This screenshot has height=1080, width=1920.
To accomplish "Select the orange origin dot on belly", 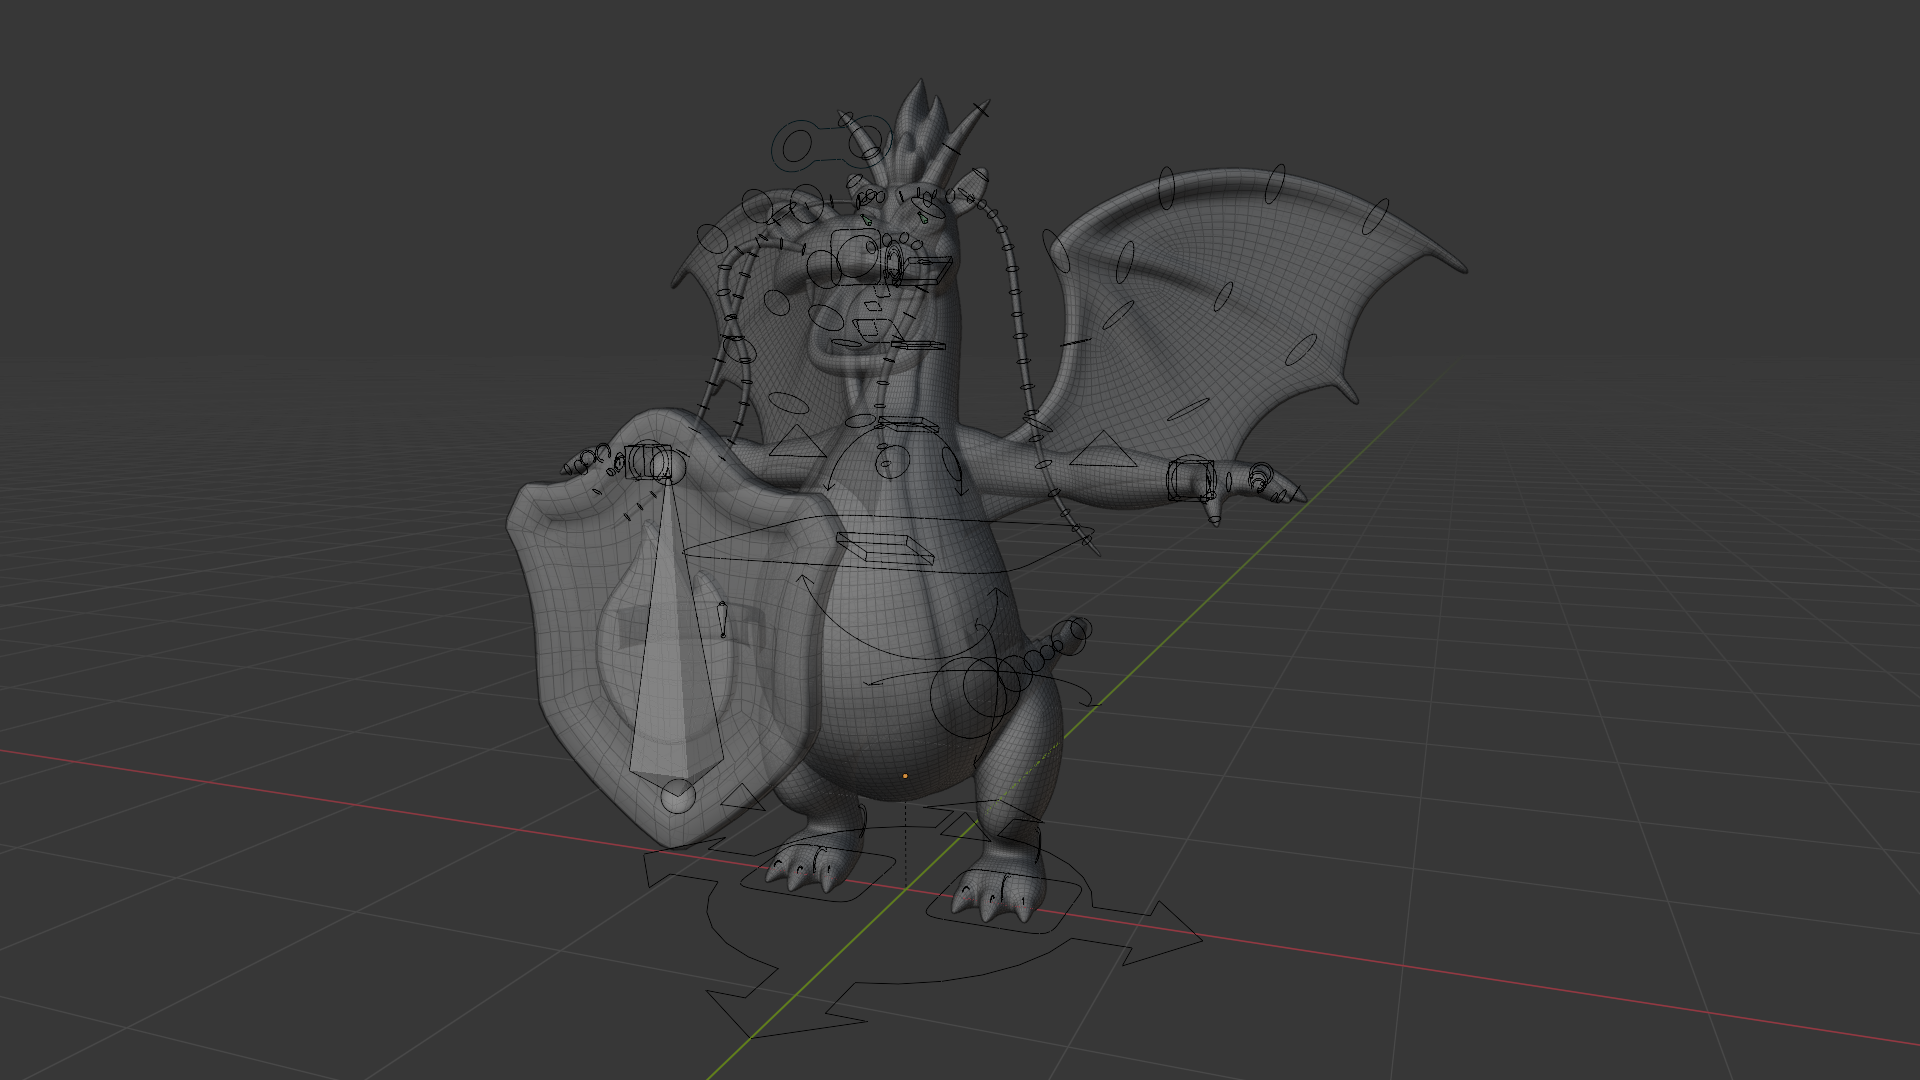I will click(905, 775).
